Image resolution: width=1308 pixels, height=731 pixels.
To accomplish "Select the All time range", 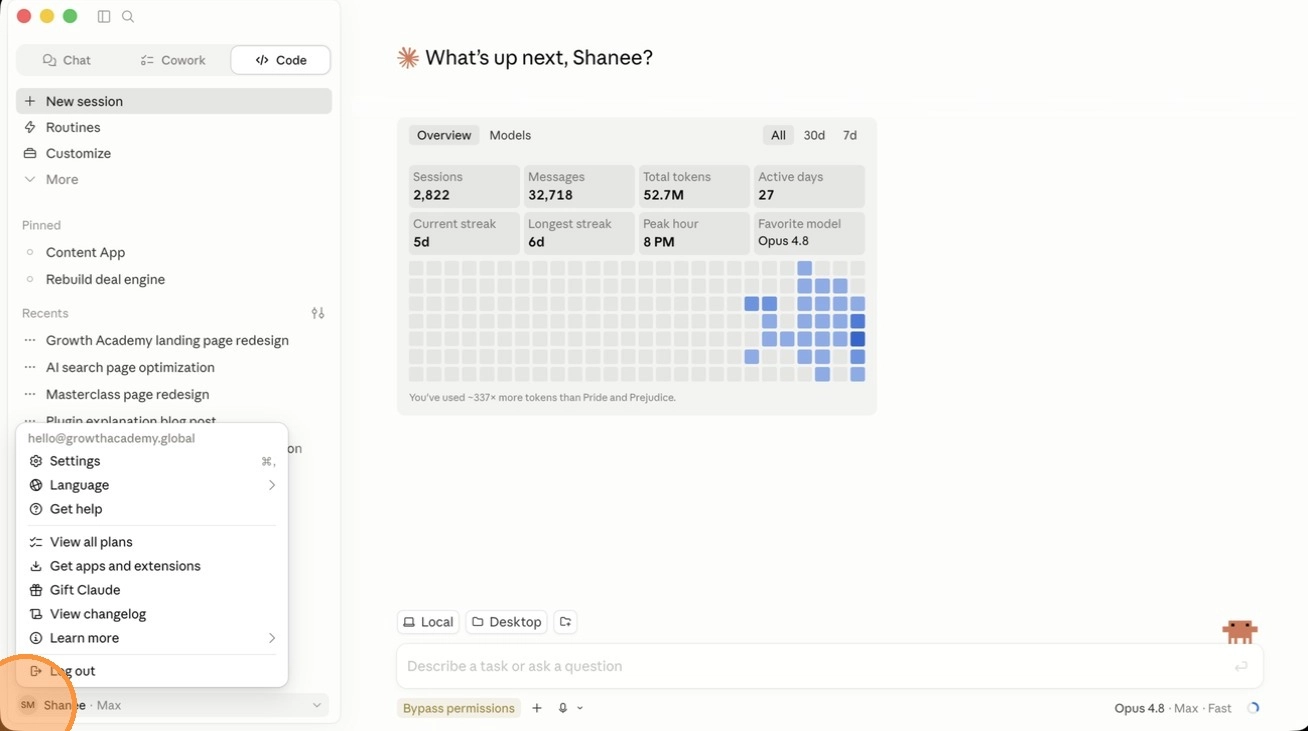I will 778,135.
